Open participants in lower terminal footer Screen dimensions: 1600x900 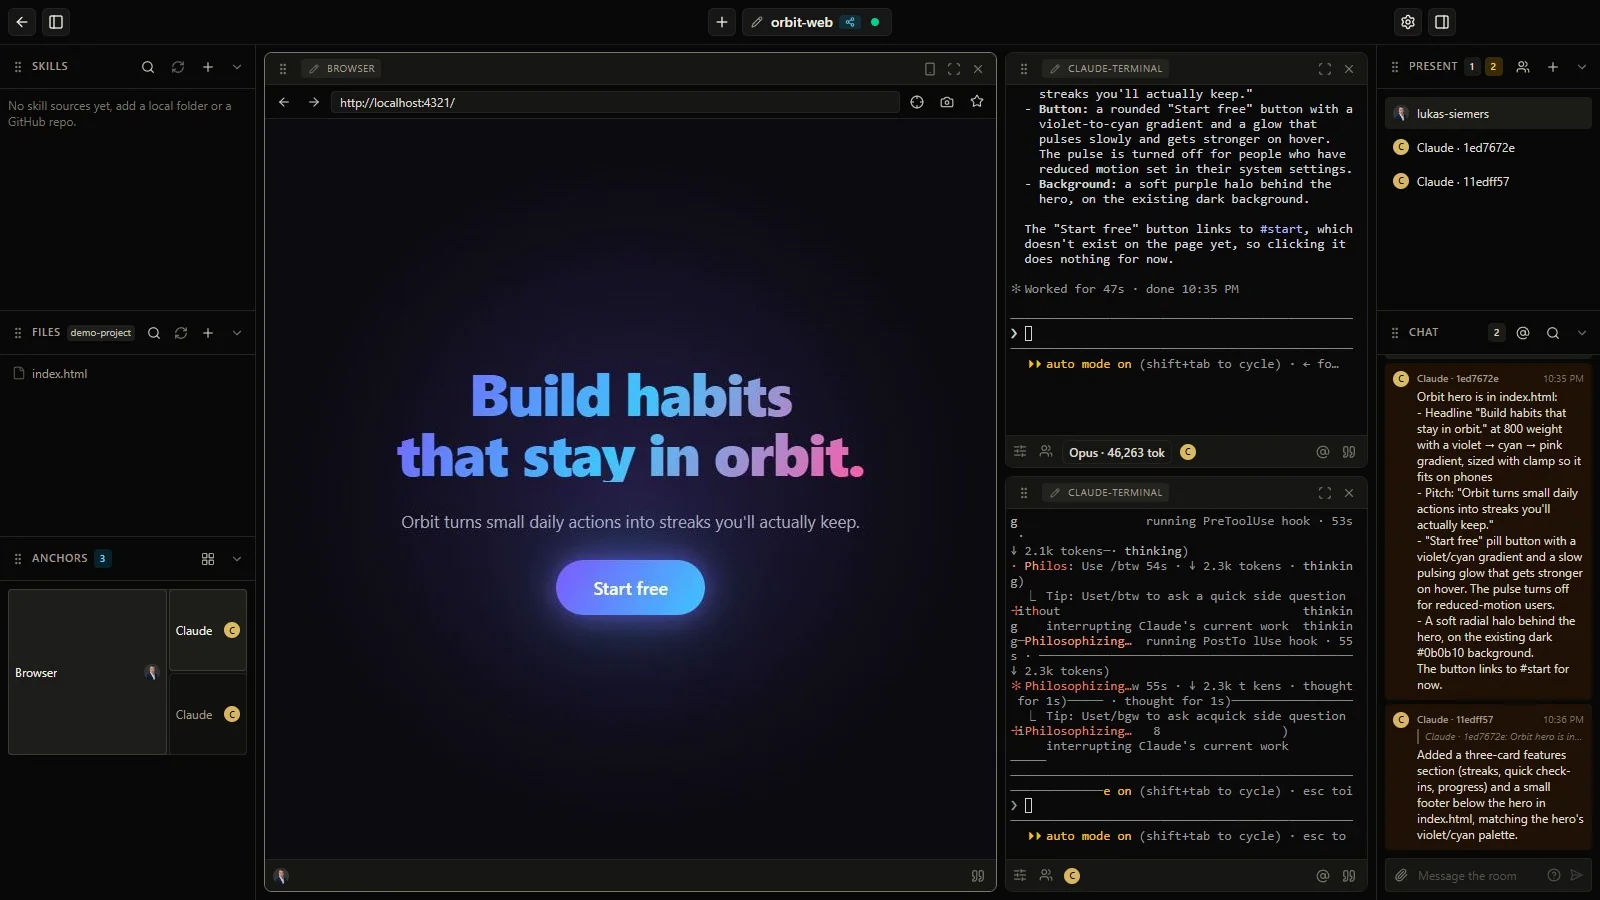point(1046,876)
